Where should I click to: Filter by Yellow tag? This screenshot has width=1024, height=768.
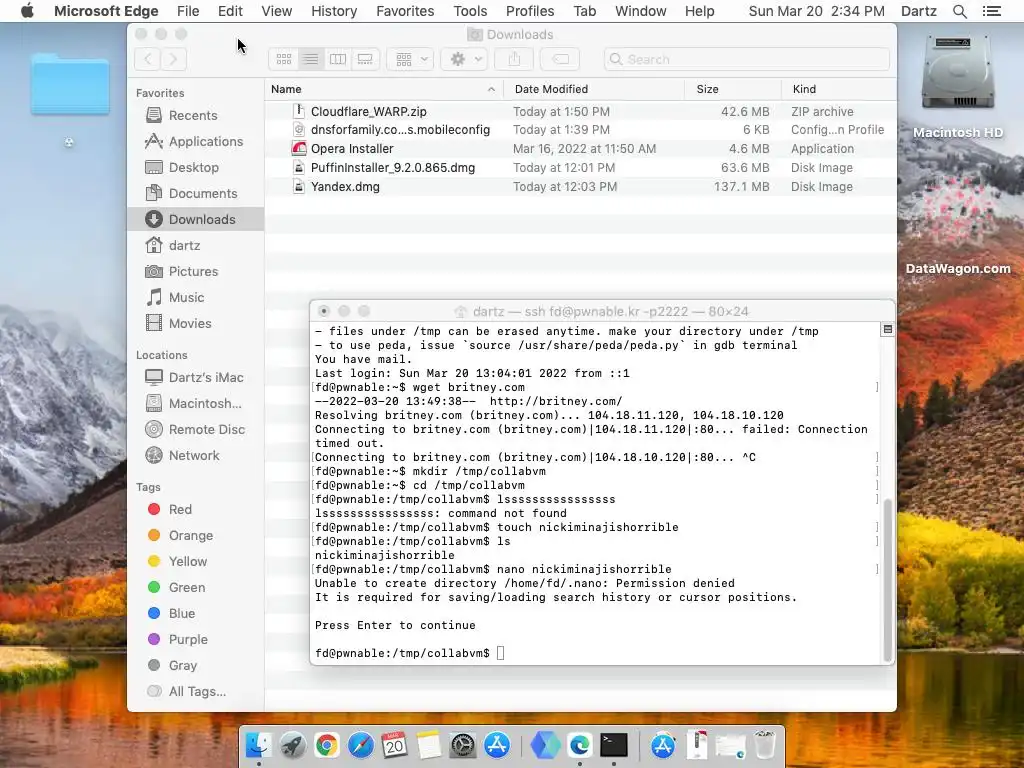195,562
